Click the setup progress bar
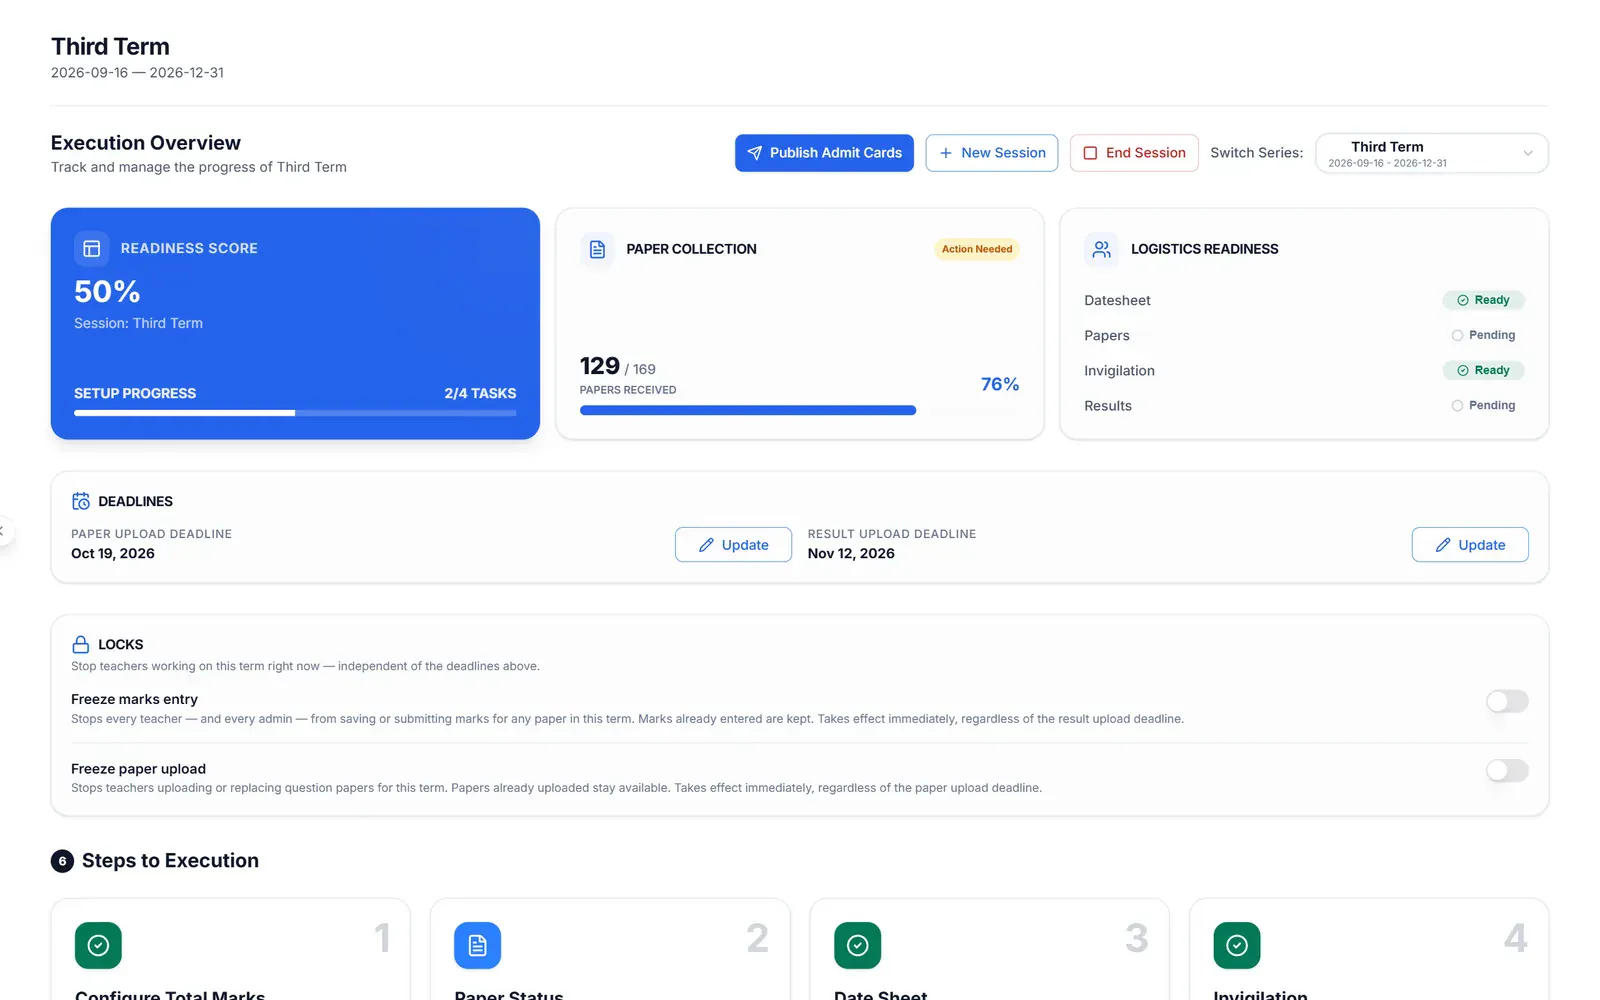 tap(295, 413)
